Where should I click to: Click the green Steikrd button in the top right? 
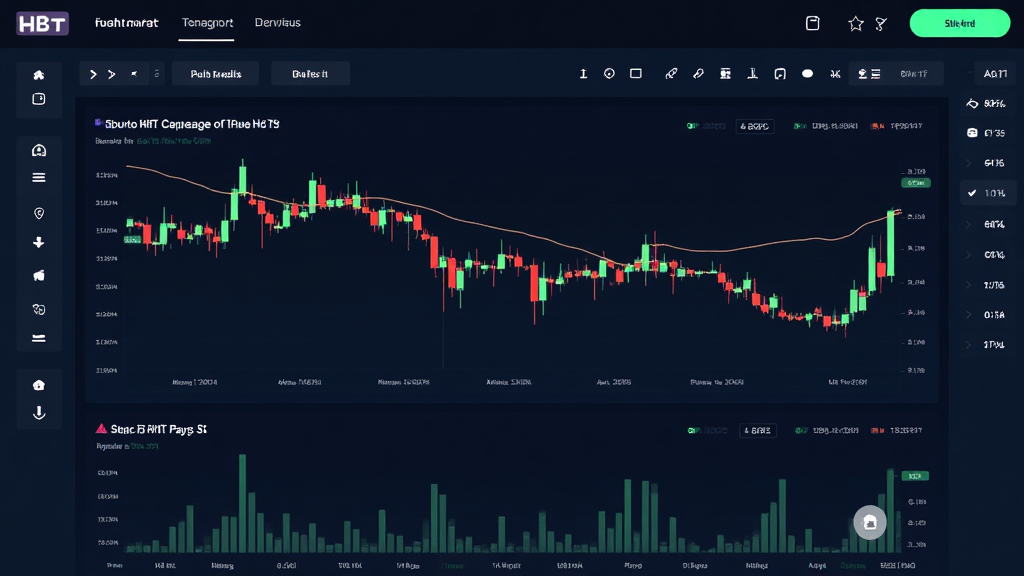[x=958, y=22]
